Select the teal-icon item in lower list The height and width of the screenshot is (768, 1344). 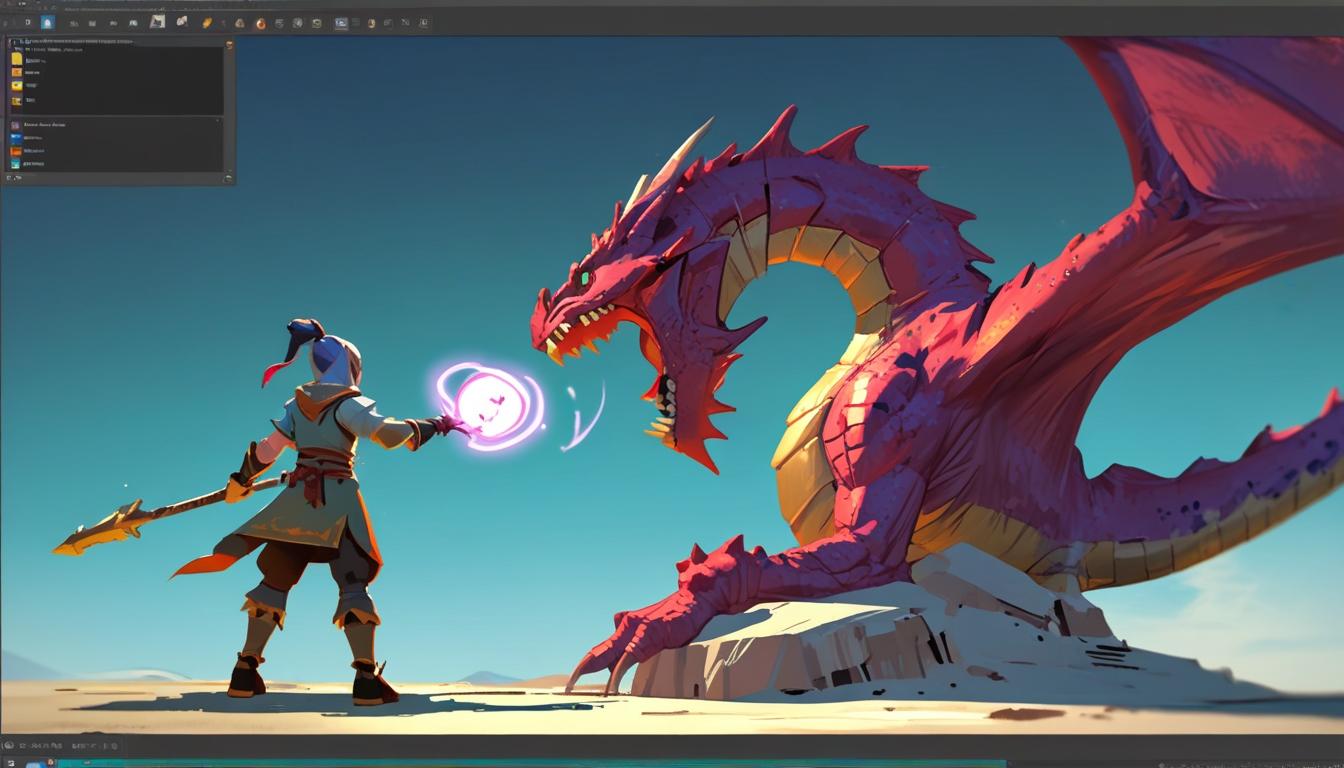coord(16,163)
